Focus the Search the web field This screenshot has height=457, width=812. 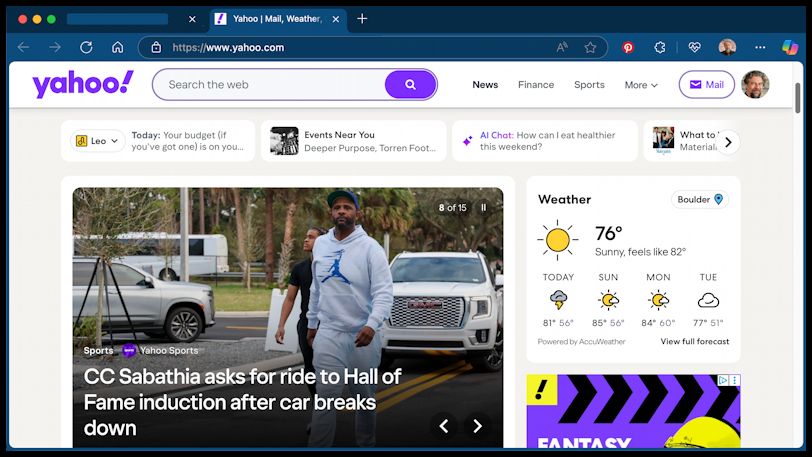[x=269, y=84]
